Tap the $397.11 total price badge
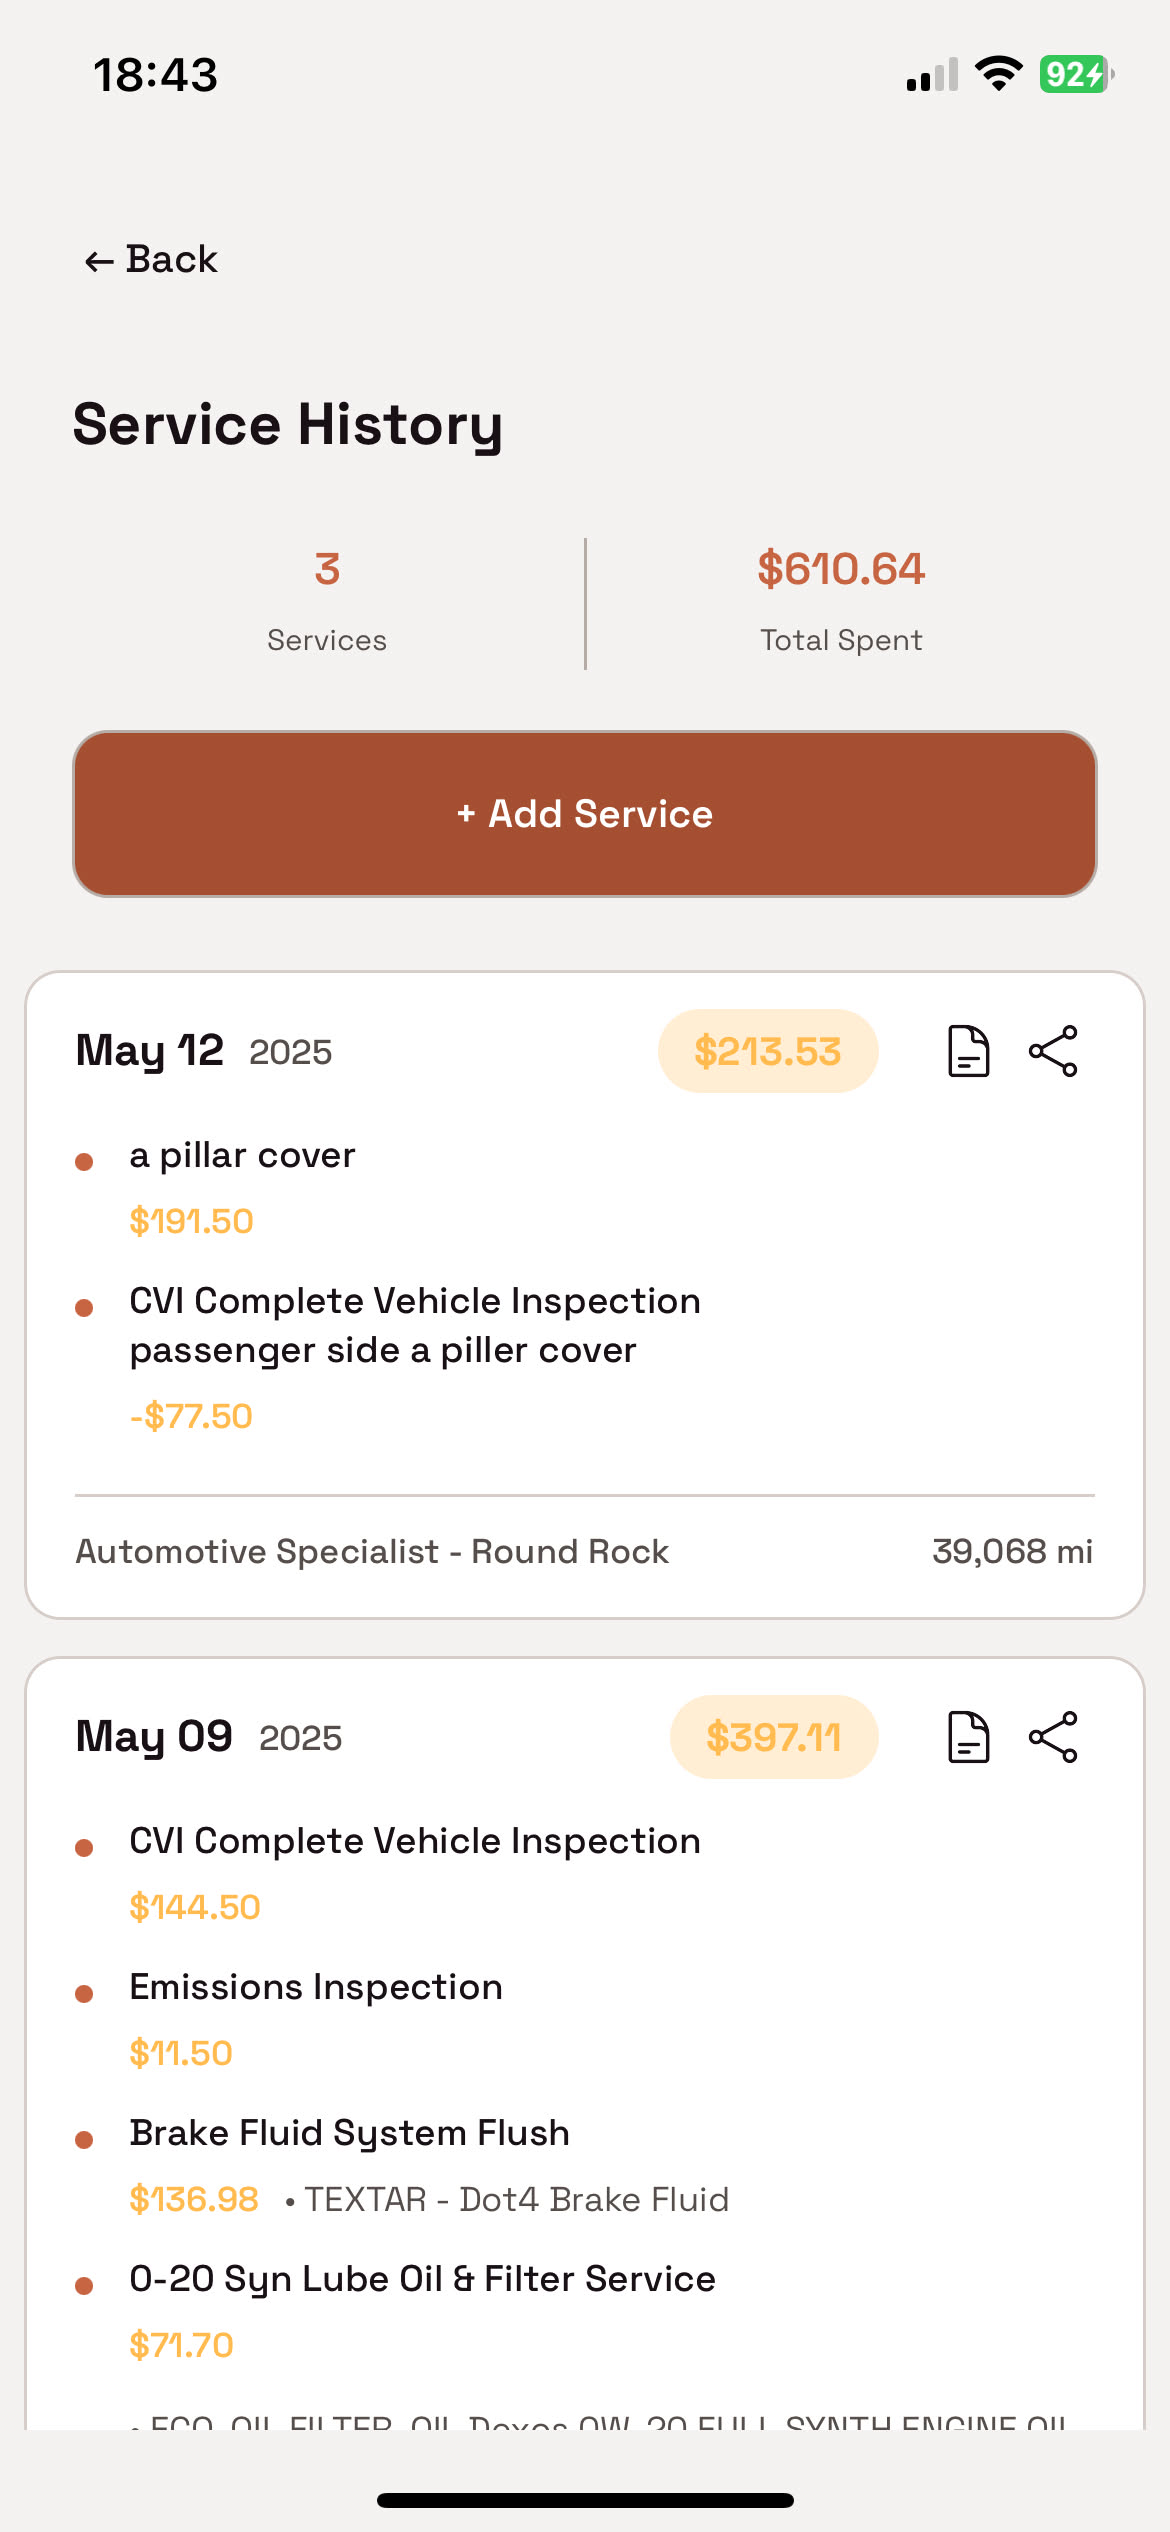This screenshot has height=2532, width=1170. pos(773,1737)
